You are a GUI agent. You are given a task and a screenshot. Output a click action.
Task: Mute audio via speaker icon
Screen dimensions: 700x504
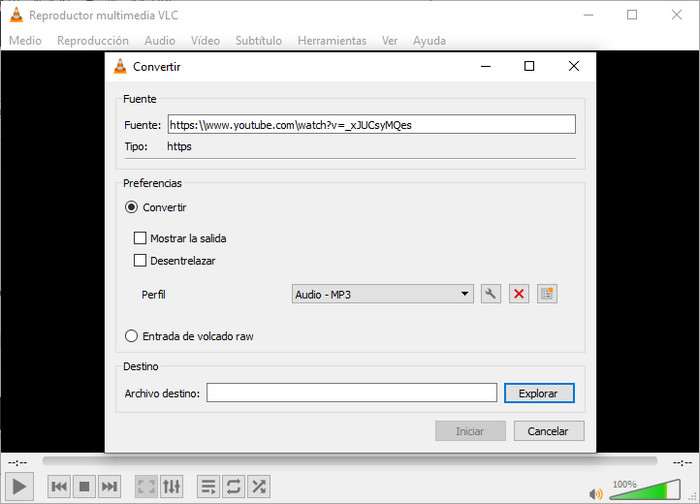pyautogui.click(x=596, y=494)
